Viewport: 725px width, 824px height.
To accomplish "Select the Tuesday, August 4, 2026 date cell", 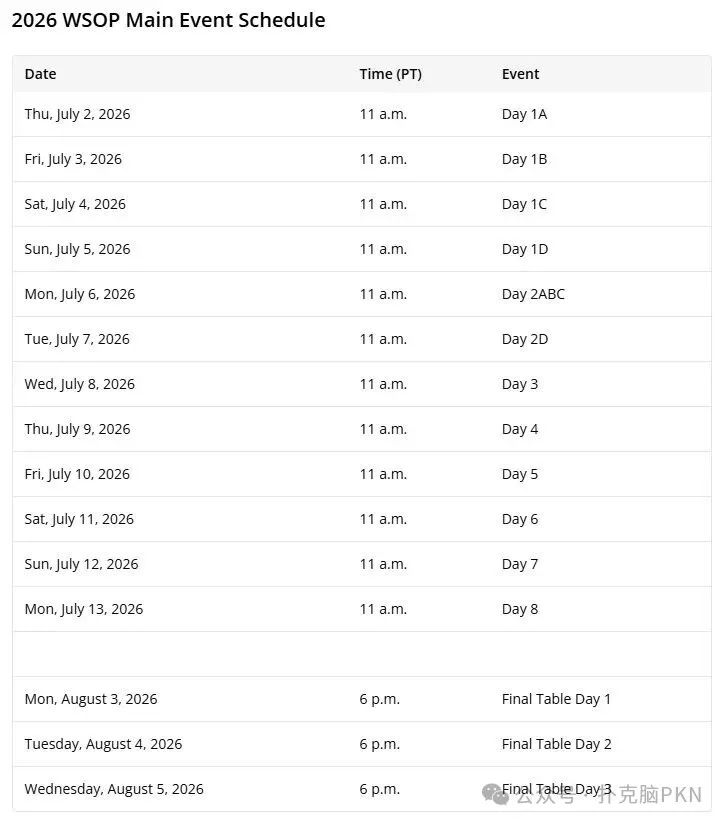I will click(103, 744).
